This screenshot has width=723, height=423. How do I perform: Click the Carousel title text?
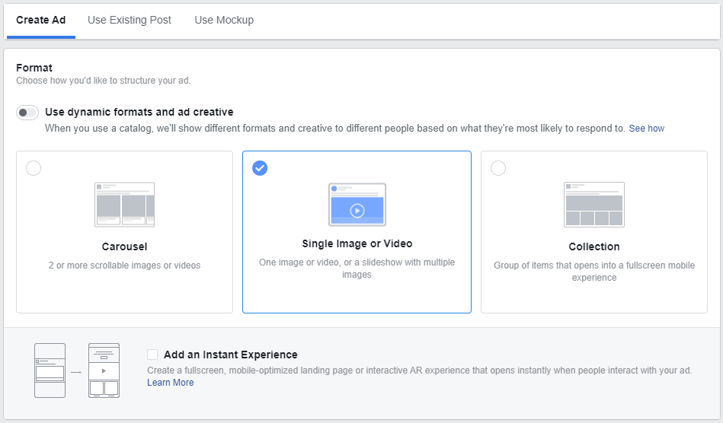click(x=124, y=247)
